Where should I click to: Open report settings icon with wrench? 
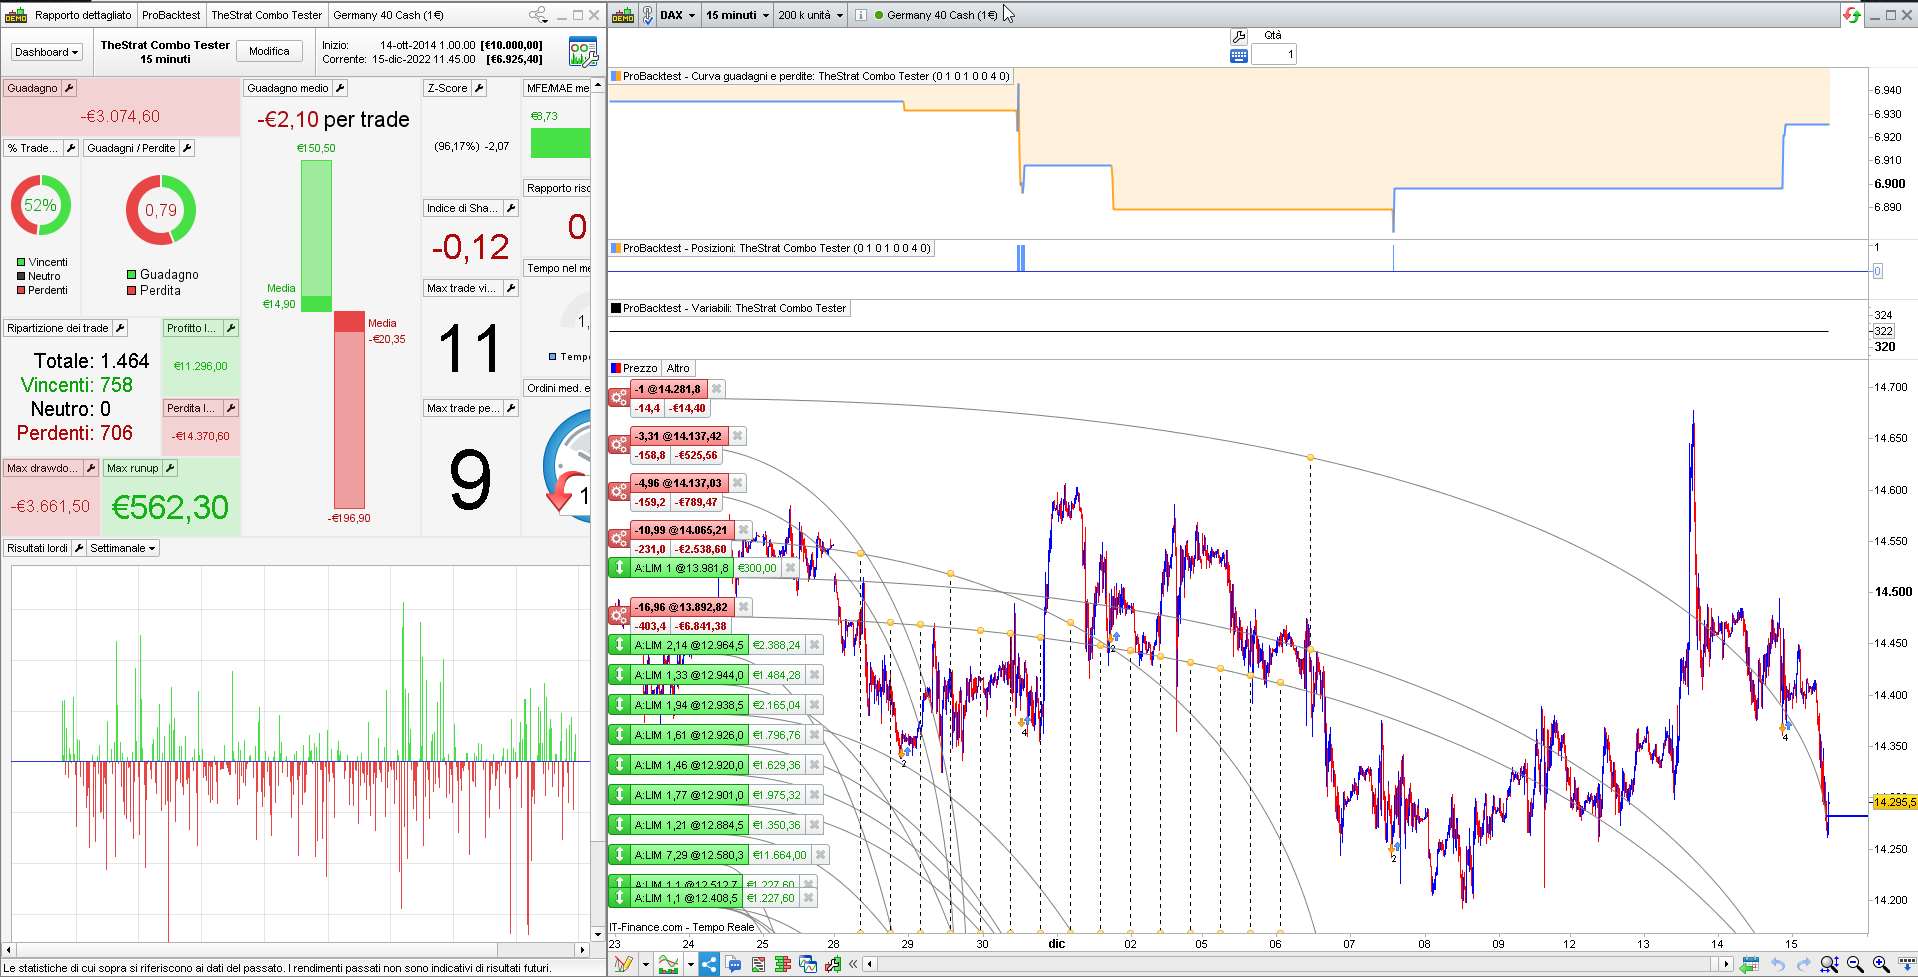coord(582,52)
